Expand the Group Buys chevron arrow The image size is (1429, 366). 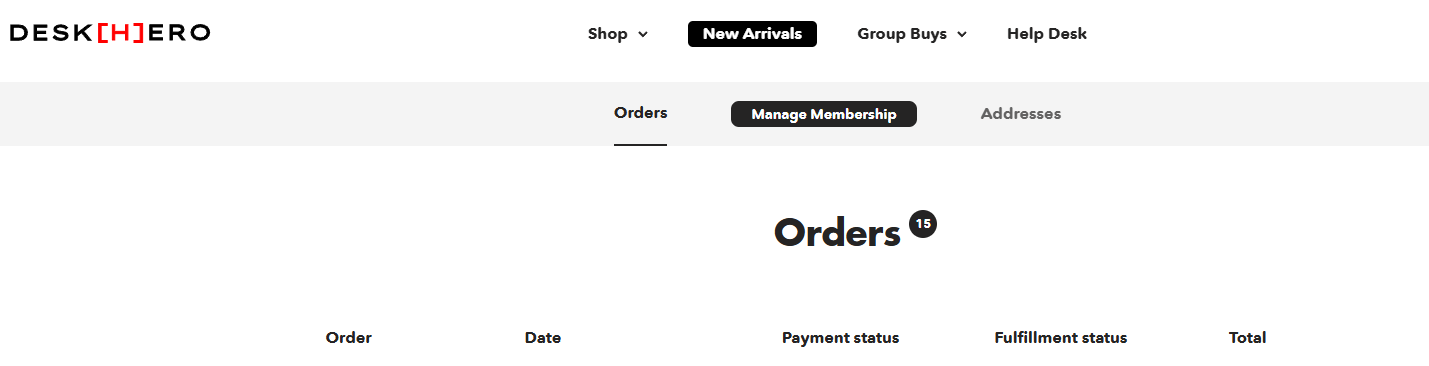click(962, 34)
